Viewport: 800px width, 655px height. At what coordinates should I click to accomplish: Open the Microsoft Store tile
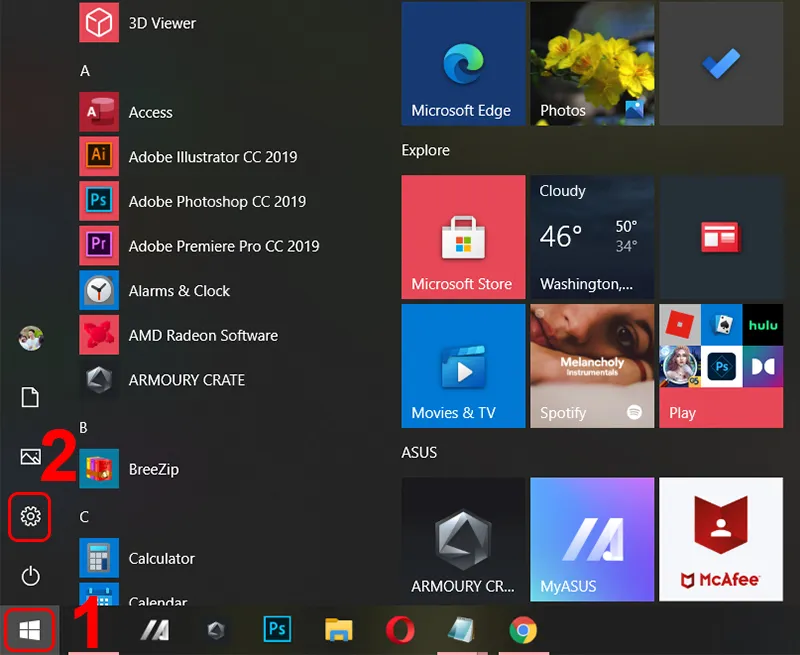tap(462, 237)
